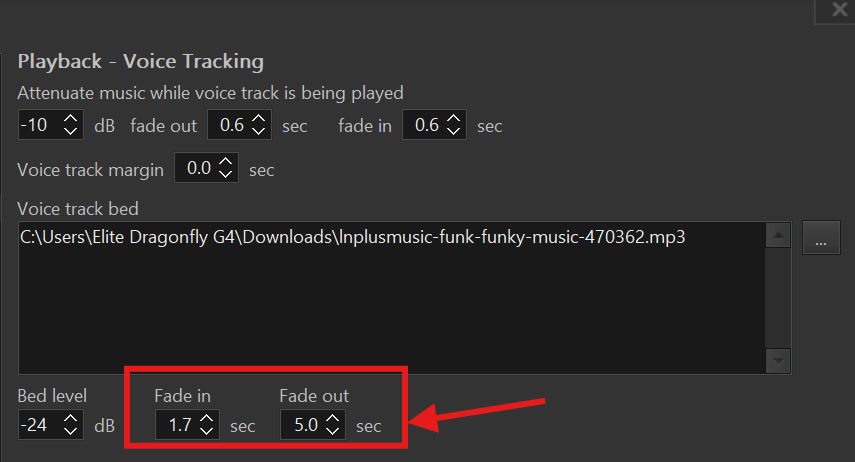The height and width of the screenshot is (462, 855).
Task: Increase attenuation fade out time
Action: coord(259,119)
